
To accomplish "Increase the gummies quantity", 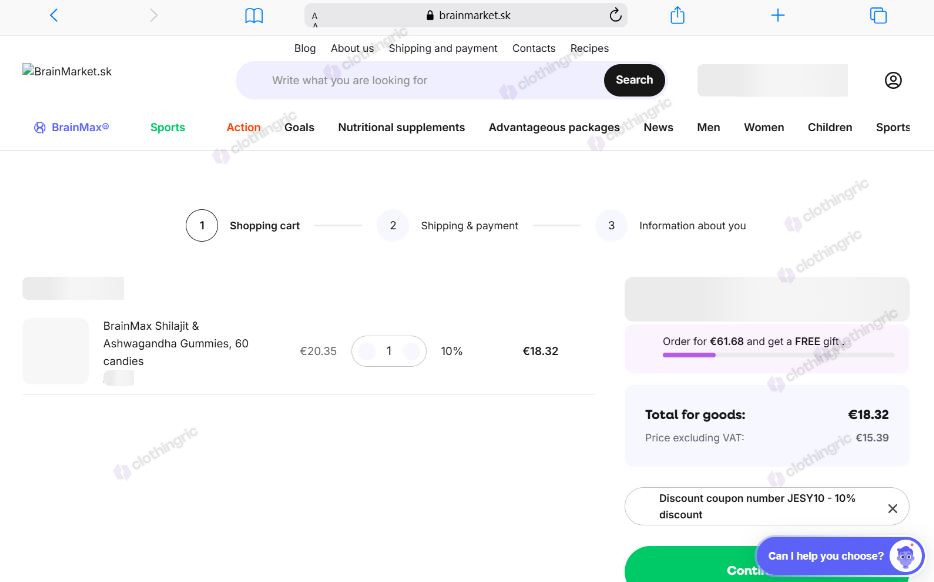I will tap(411, 351).
